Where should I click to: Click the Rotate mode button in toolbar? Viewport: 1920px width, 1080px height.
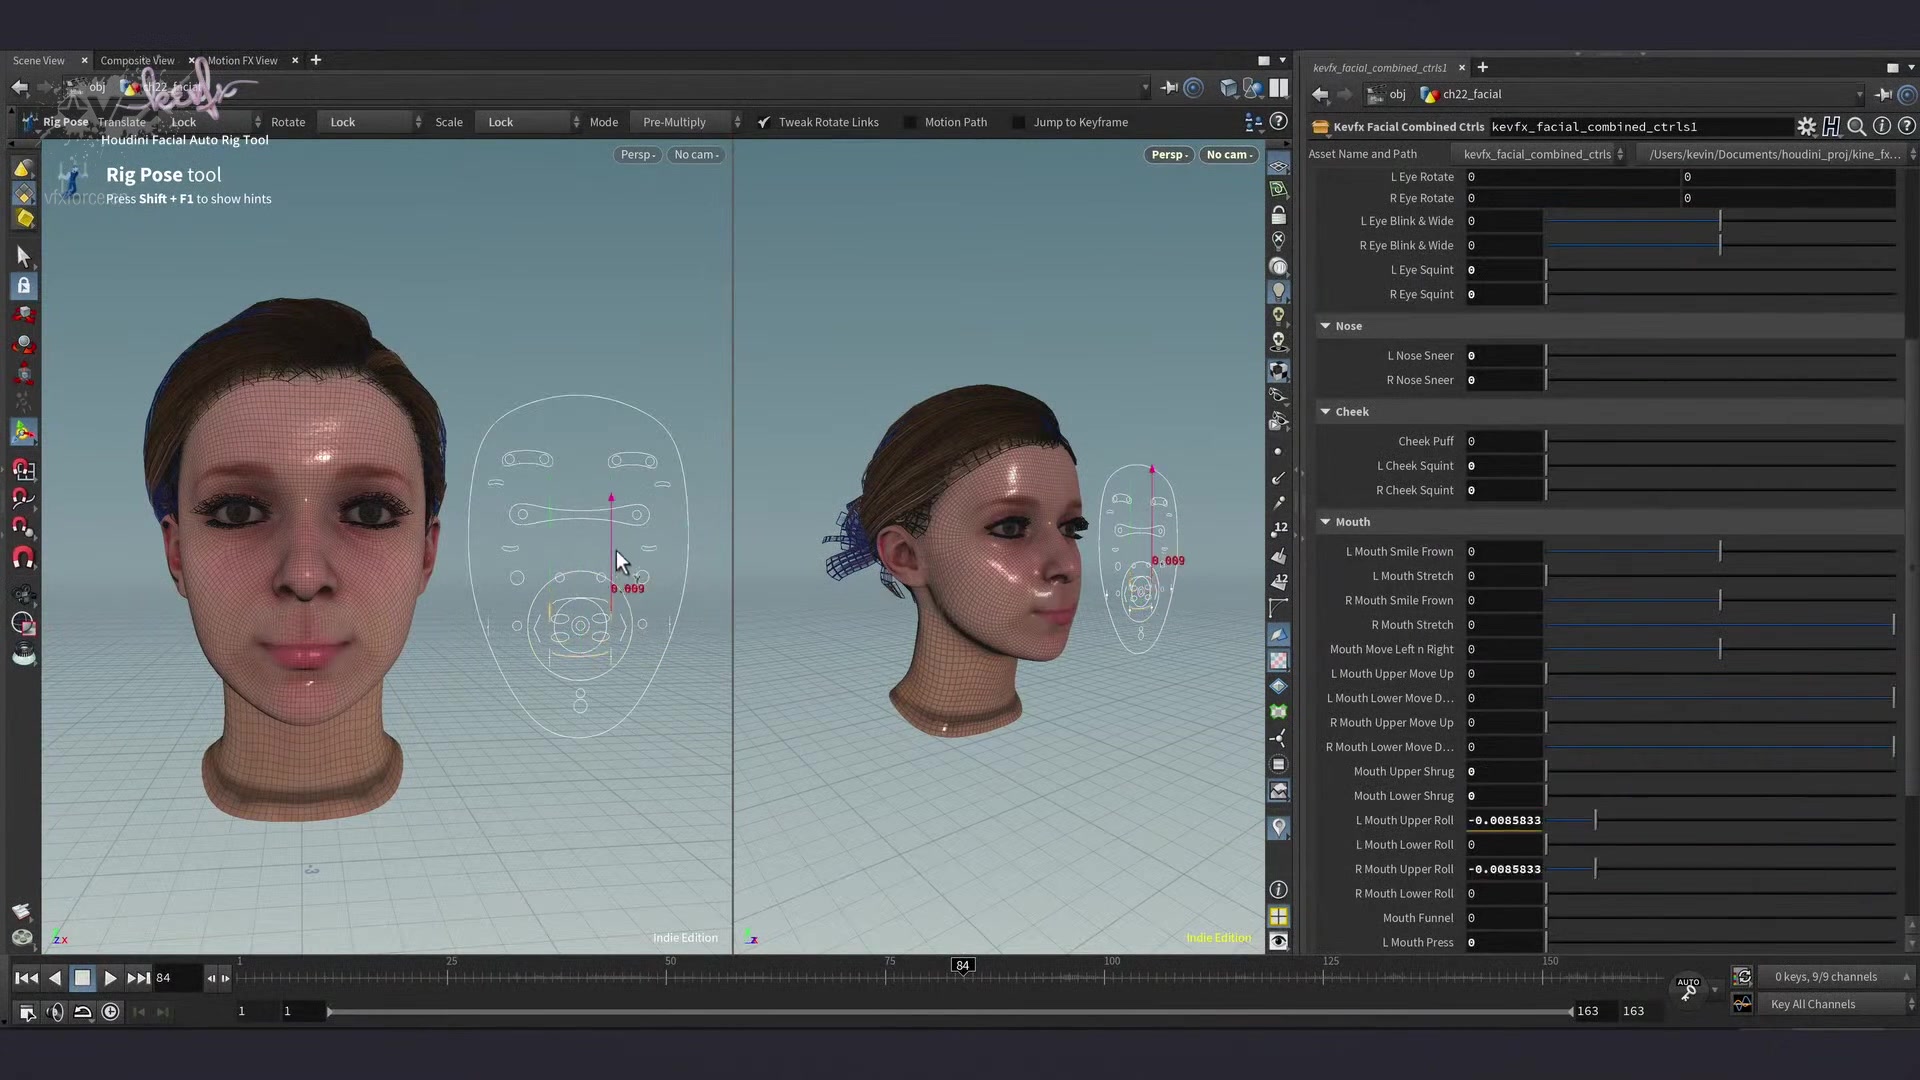(x=288, y=122)
